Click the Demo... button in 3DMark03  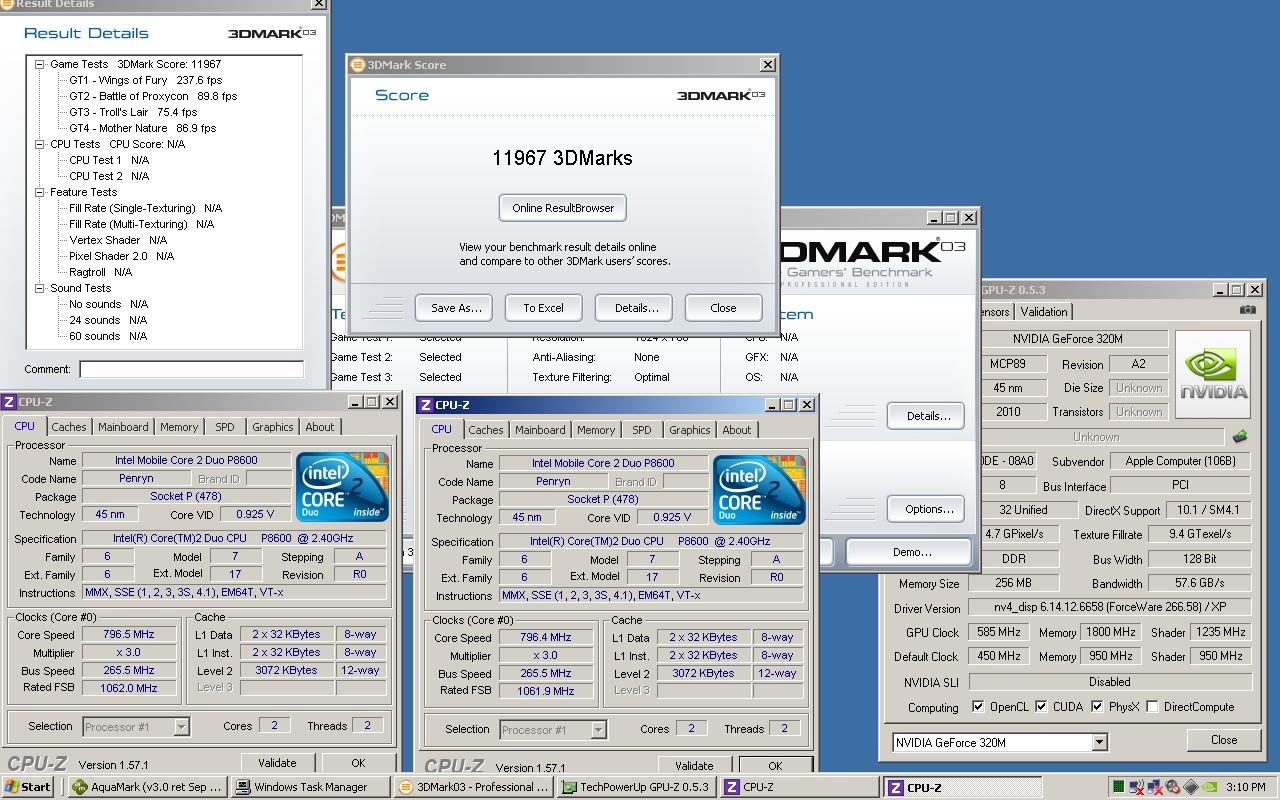909,552
